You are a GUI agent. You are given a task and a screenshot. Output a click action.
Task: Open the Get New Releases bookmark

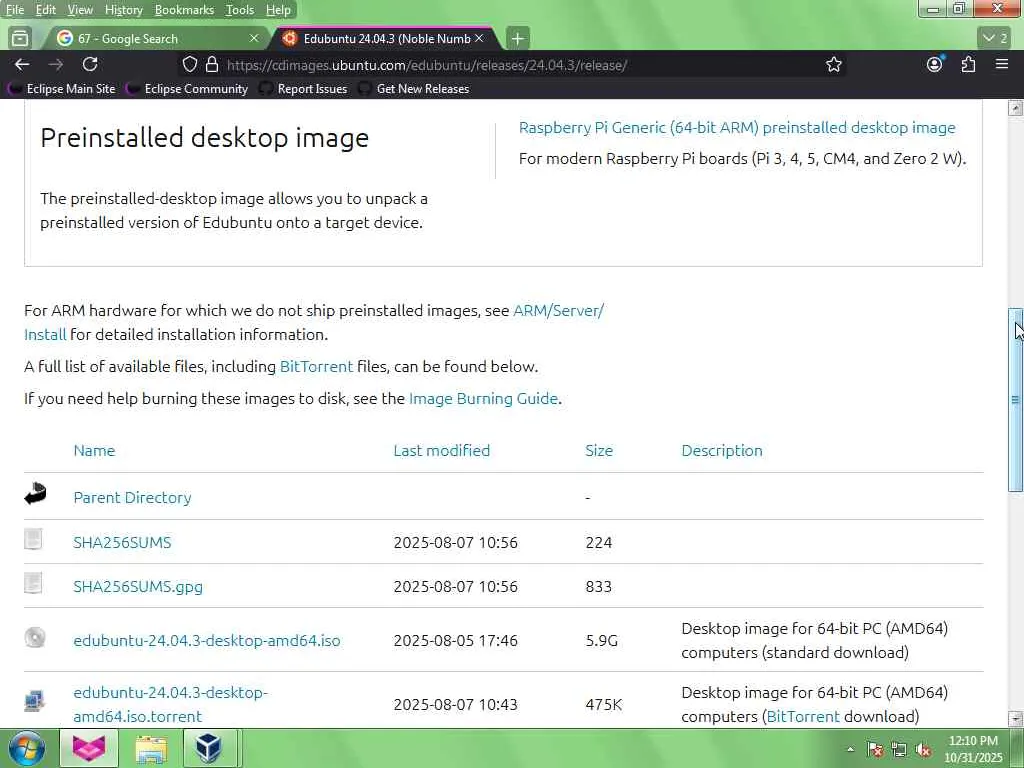[415, 89]
